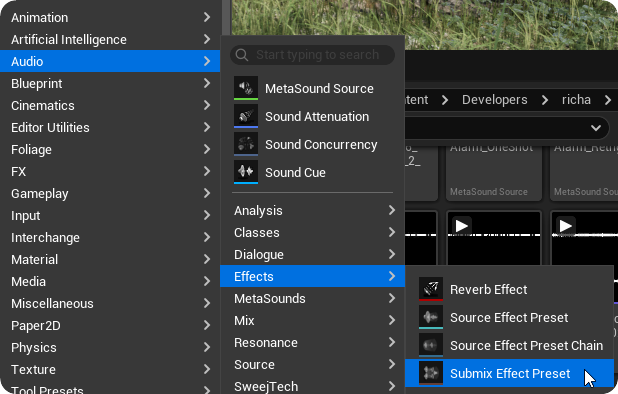The width and height of the screenshot is (618, 394).
Task: Expand the Animation submenu
Action: coord(110,17)
